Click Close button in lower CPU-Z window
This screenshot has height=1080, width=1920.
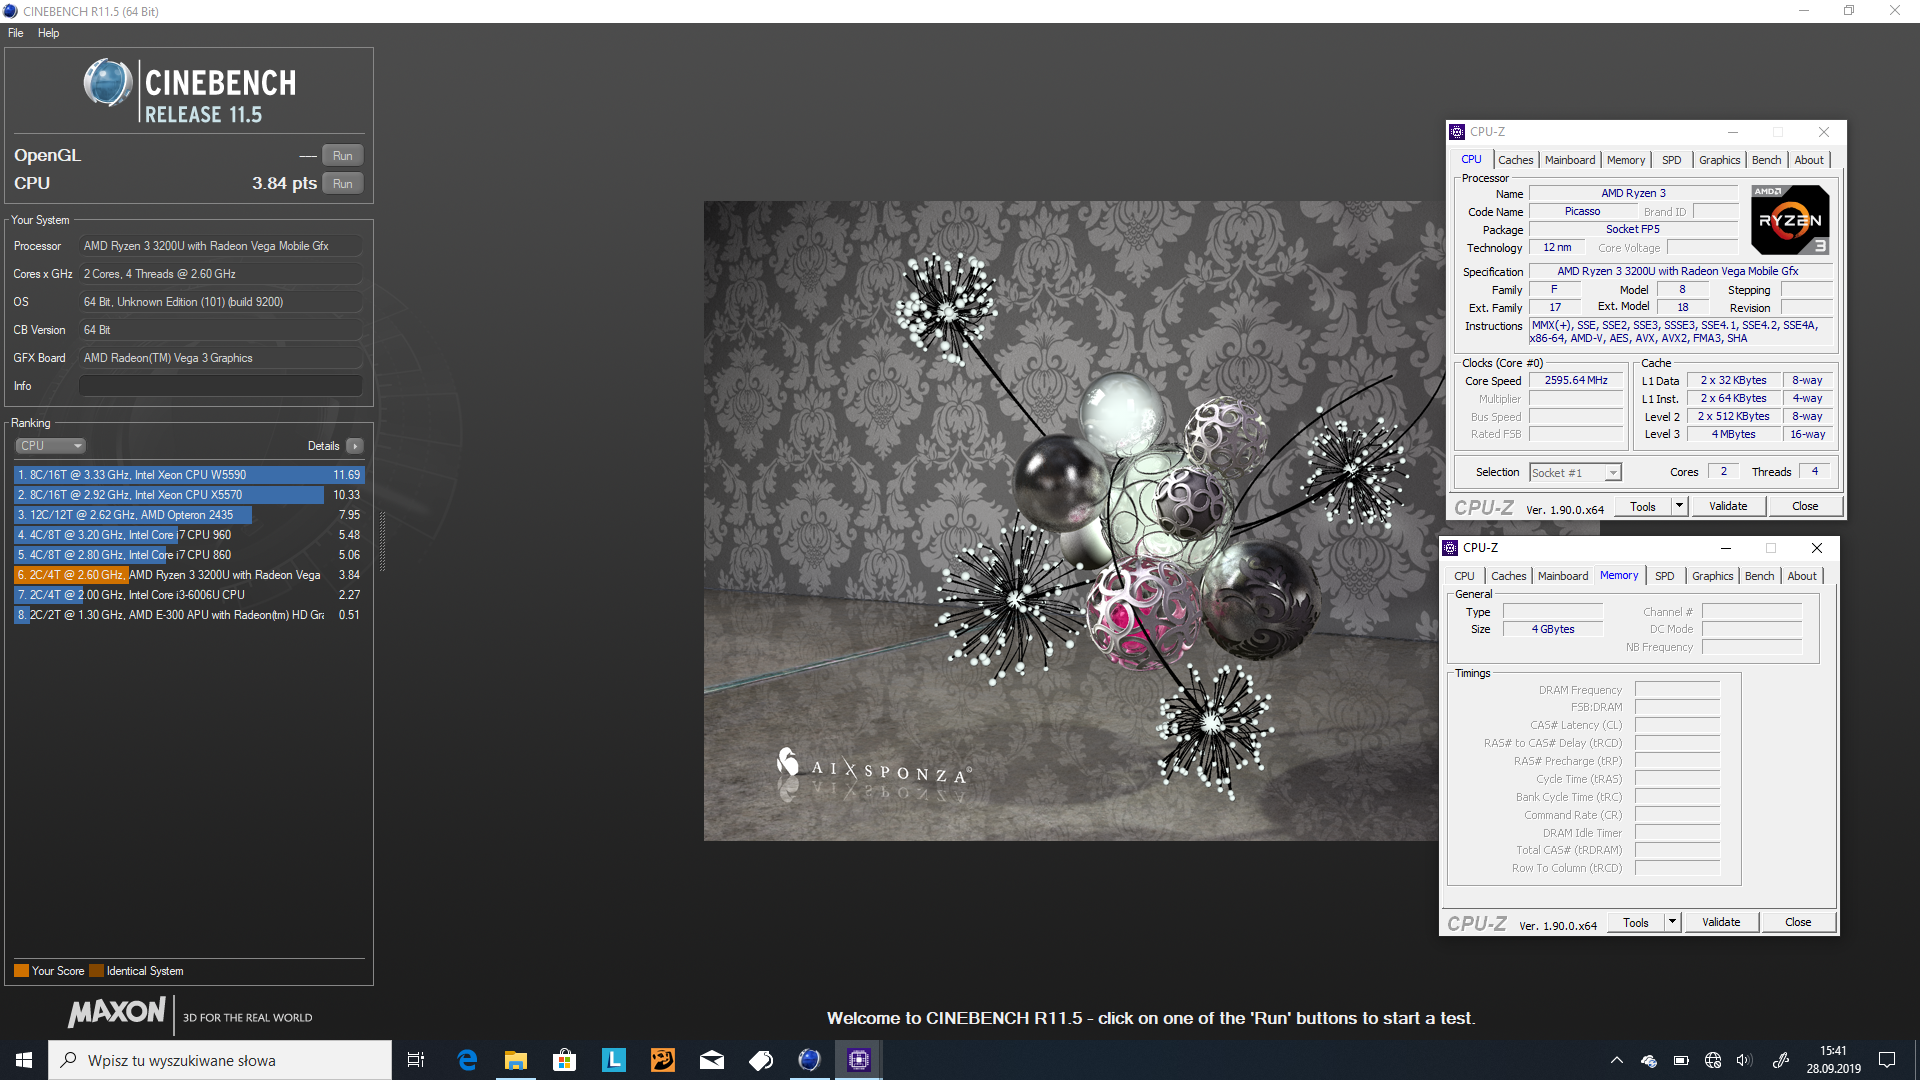tap(1798, 923)
